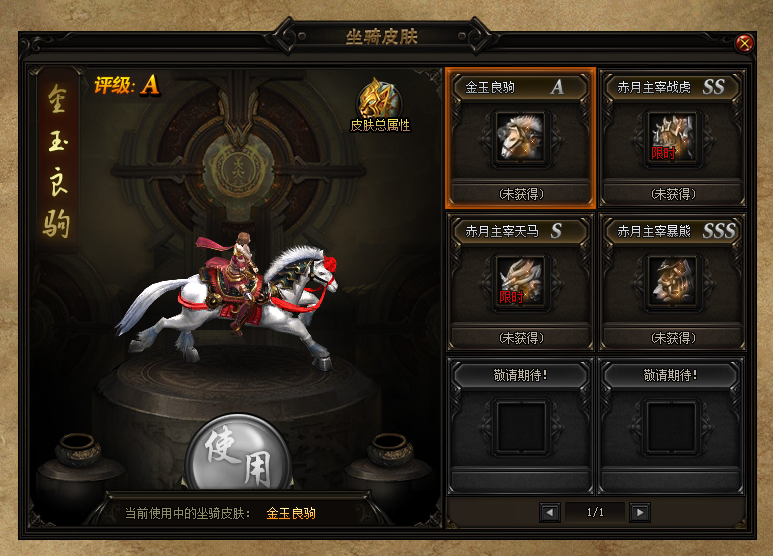Screen dimensions: 773x556
Task: Click 未获得 status under 赤月主宰战虎
Action: (x=673, y=194)
